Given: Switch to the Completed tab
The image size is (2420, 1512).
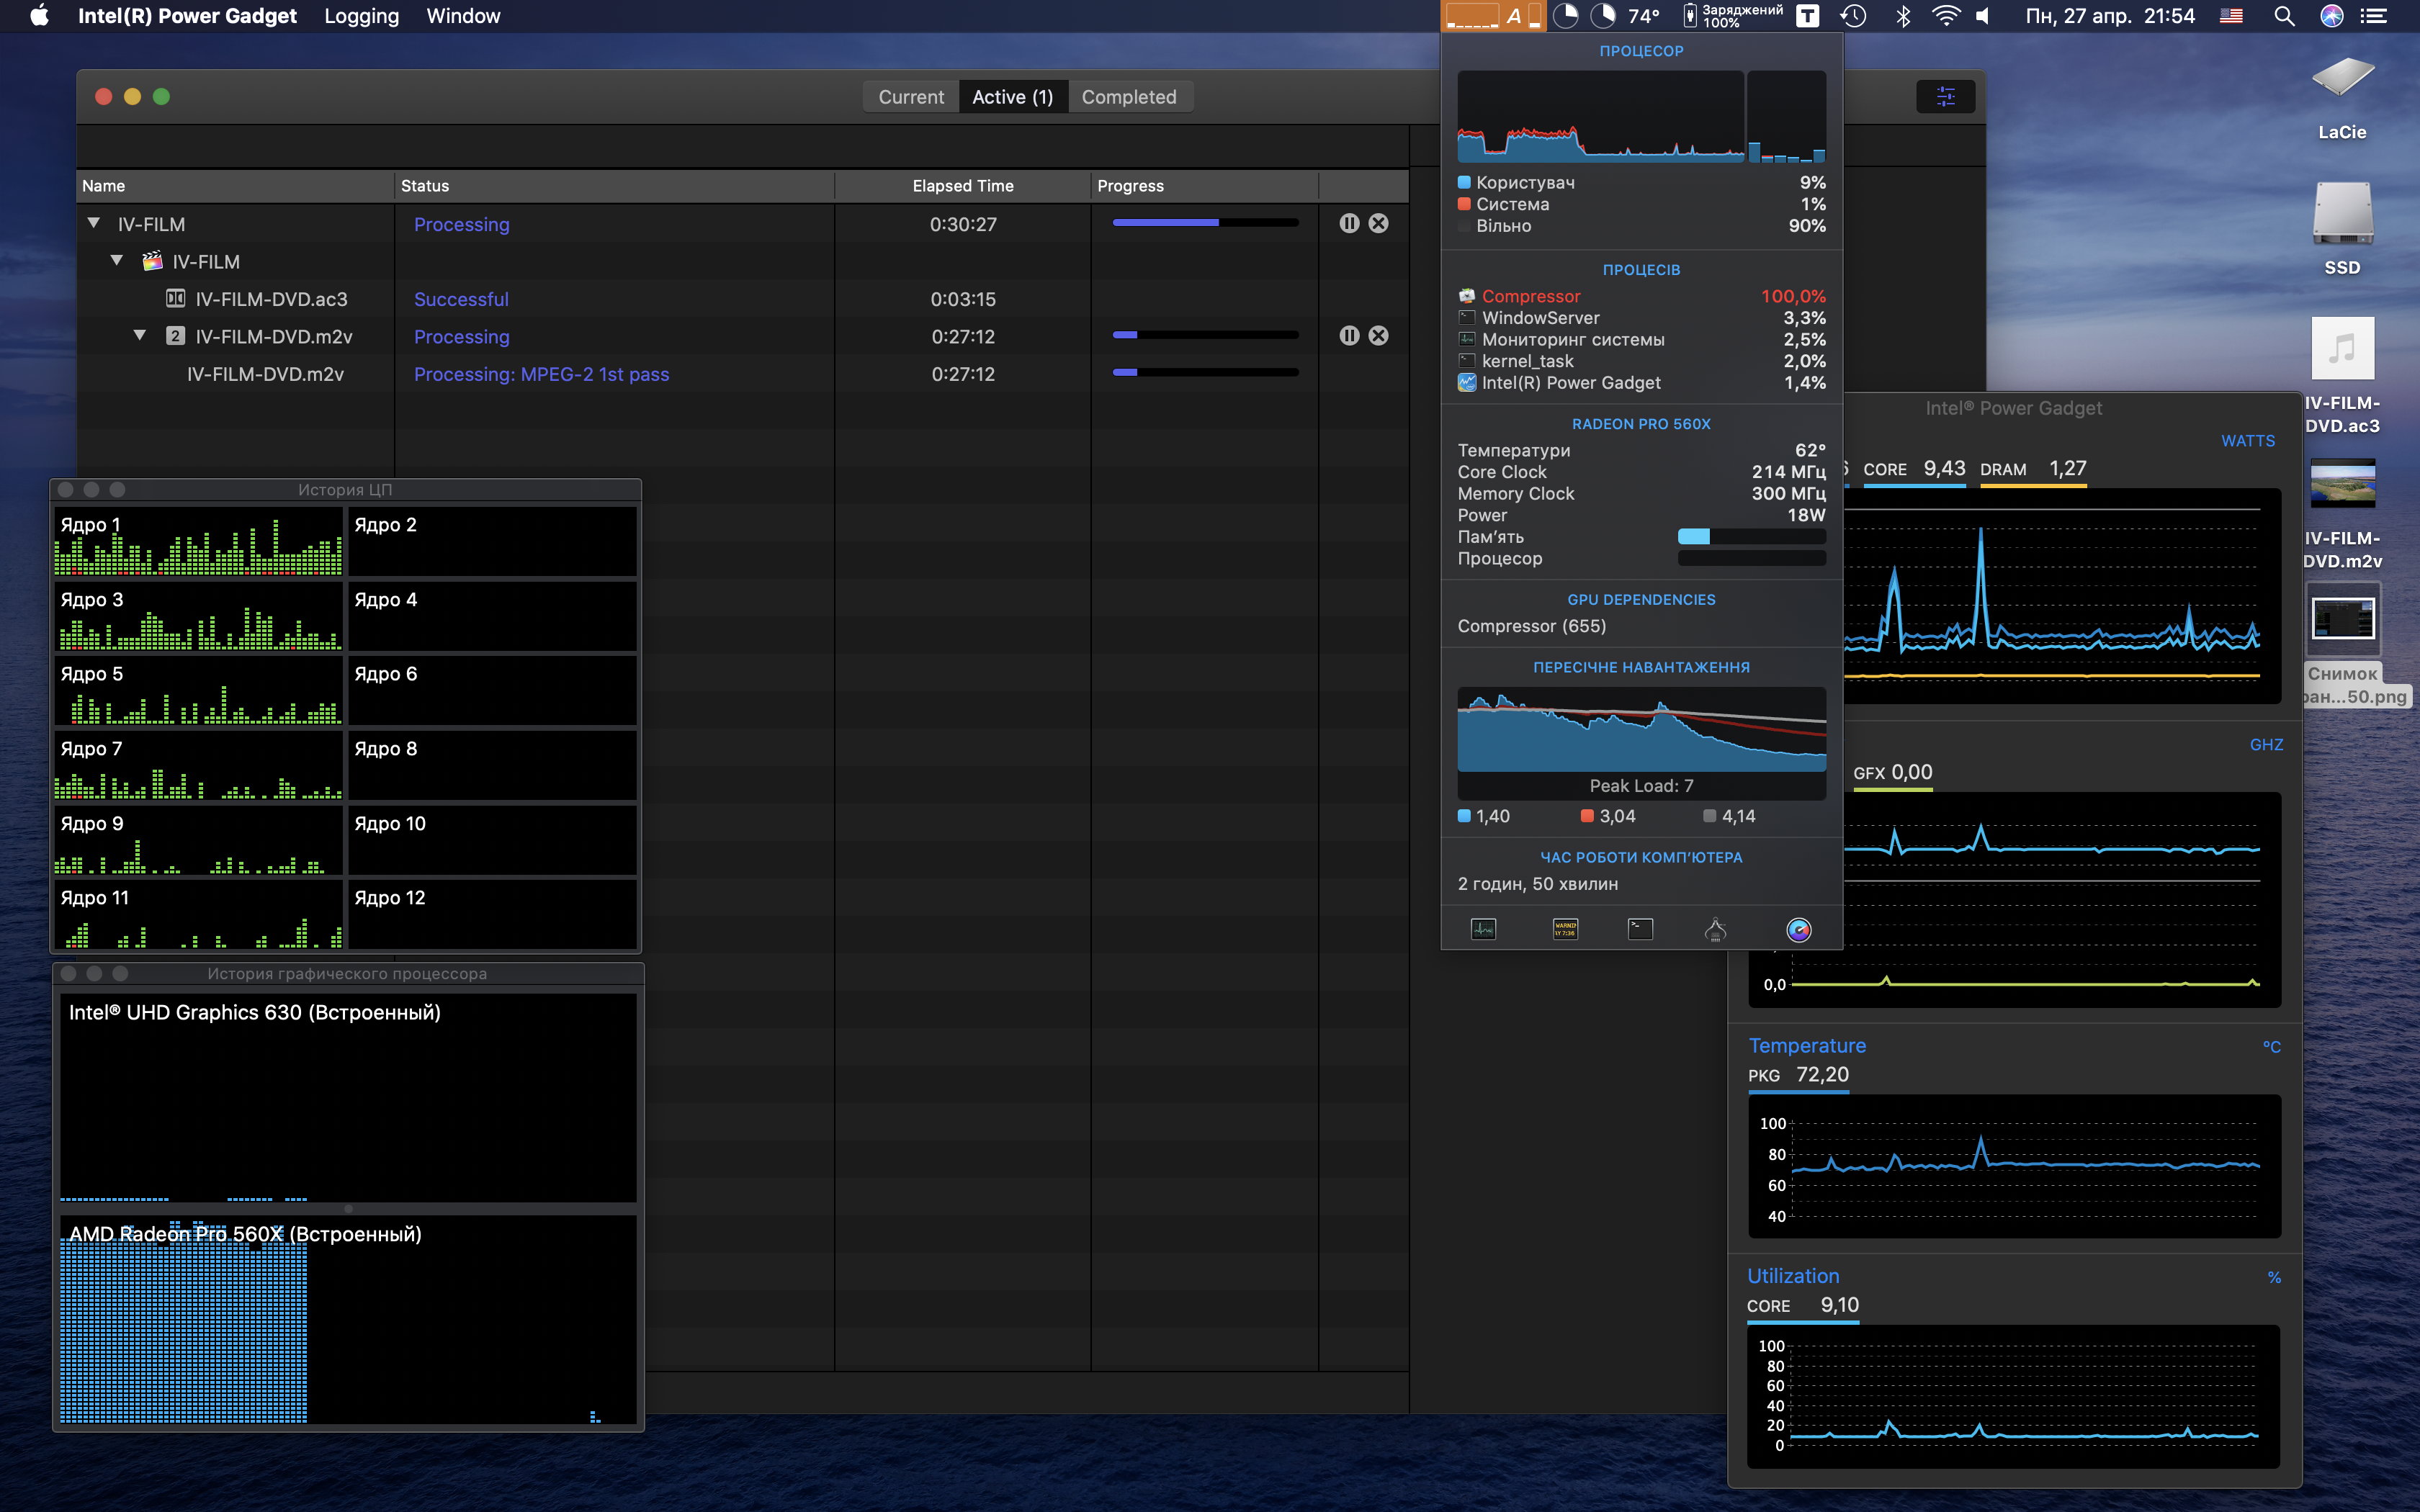Looking at the screenshot, I should tap(1128, 97).
